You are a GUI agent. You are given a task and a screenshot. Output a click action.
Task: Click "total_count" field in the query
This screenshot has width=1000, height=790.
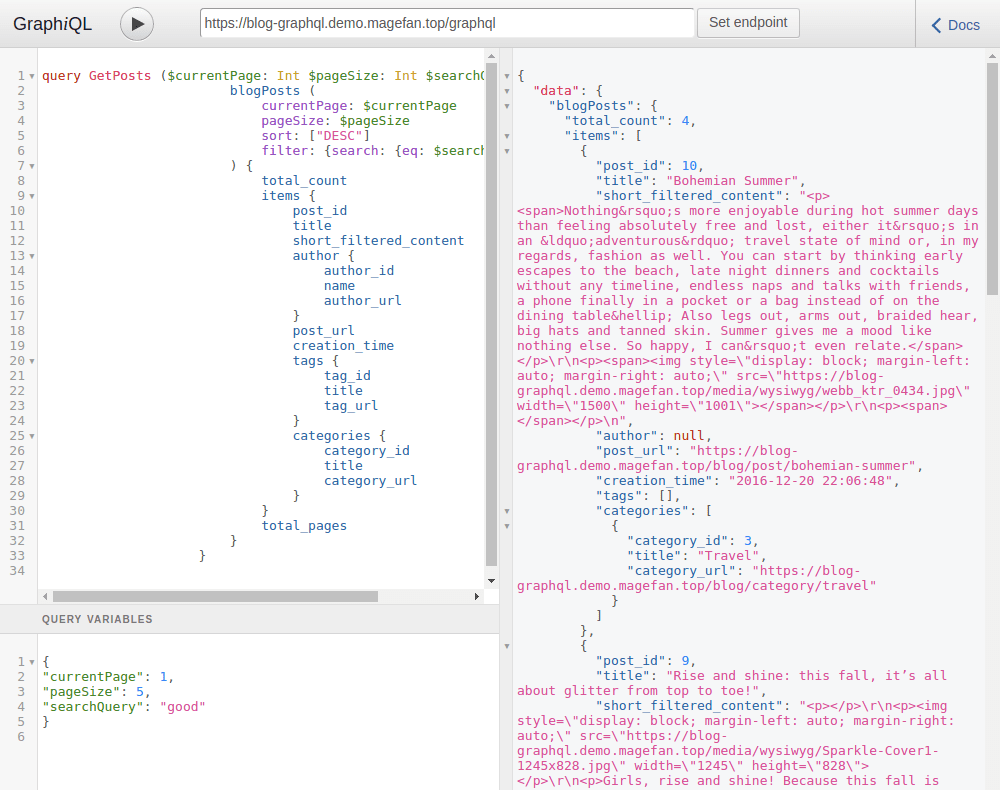click(x=304, y=181)
